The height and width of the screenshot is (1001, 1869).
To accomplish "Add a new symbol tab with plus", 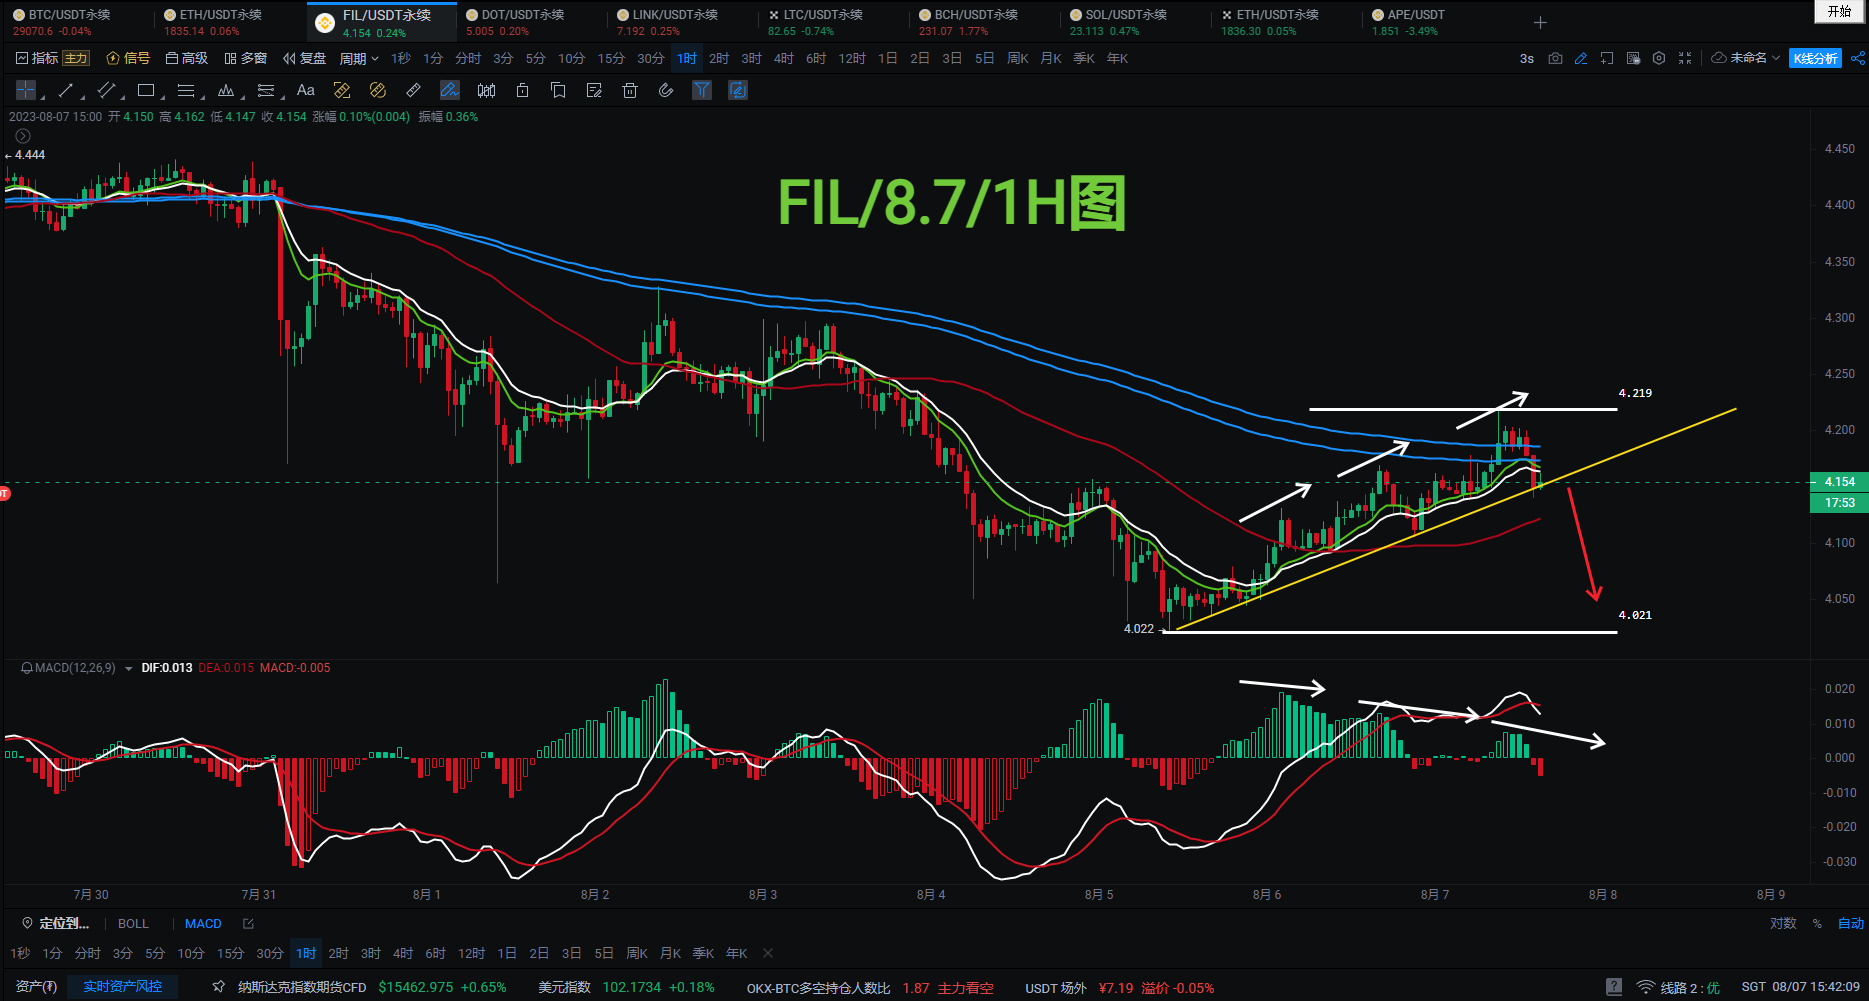I will click(1541, 22).
